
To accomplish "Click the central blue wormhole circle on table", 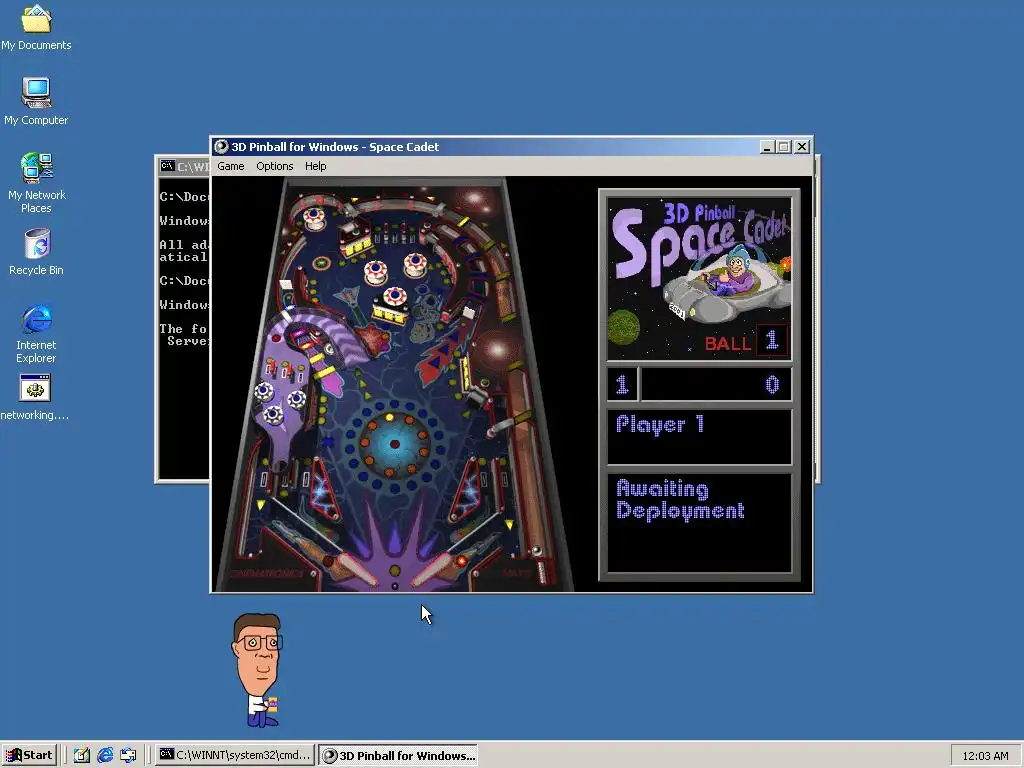I will pyautogui.click(x=394, y=444).
